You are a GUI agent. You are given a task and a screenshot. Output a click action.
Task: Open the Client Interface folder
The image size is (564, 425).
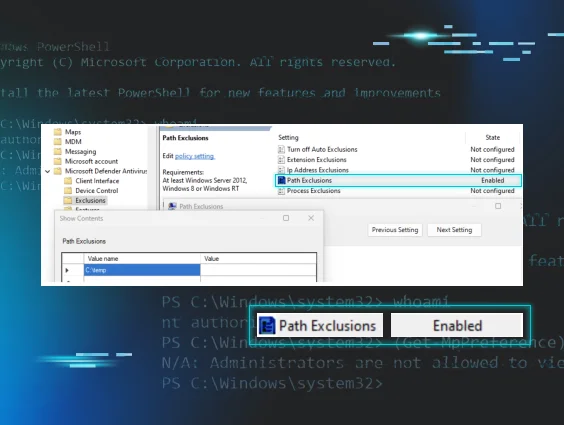coord(97,181)
